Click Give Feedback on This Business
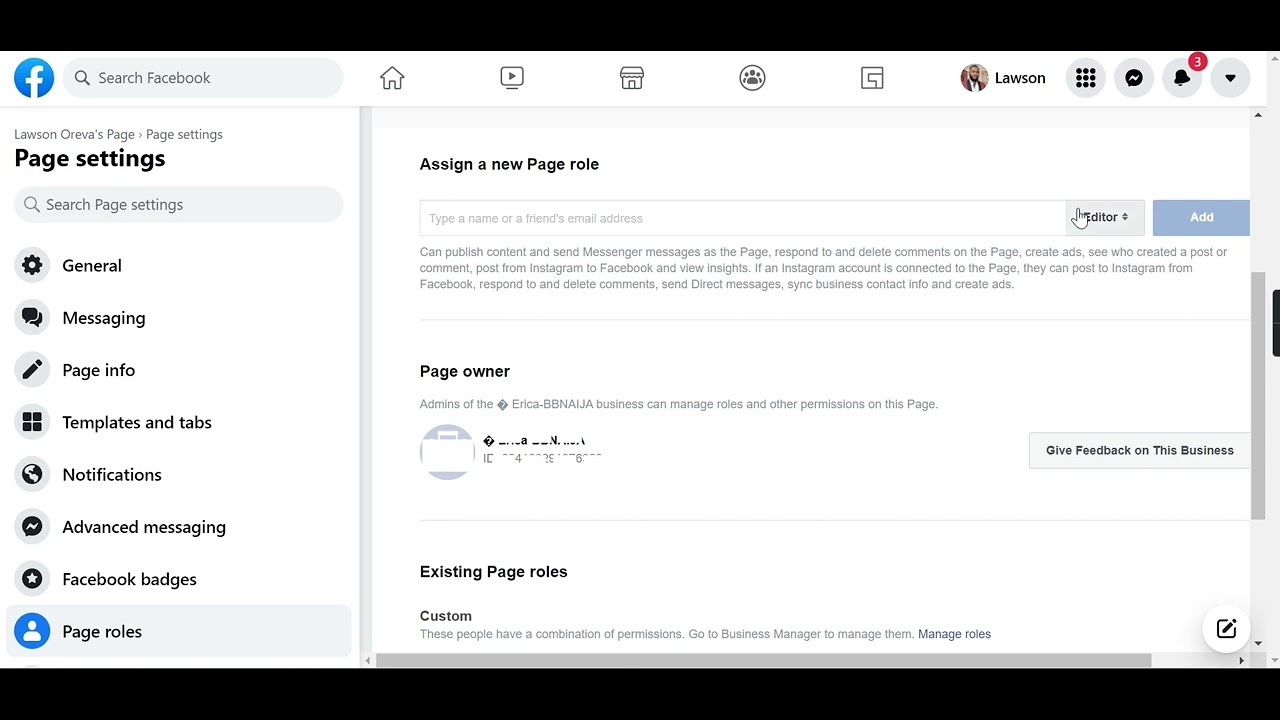Screen dimensions: 1280x720 click(1139, 451)
